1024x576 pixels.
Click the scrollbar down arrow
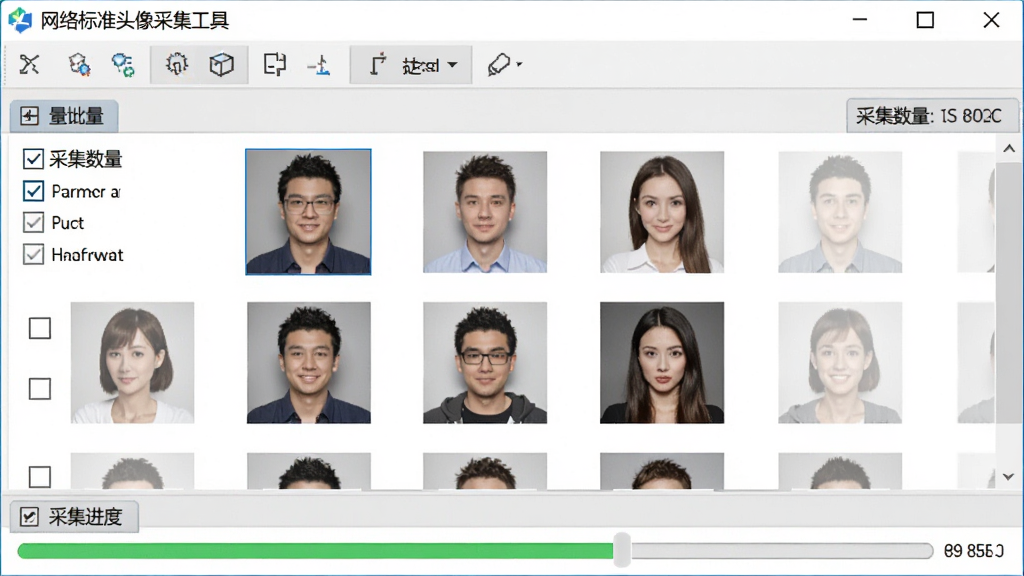[x=1009, y=477]
